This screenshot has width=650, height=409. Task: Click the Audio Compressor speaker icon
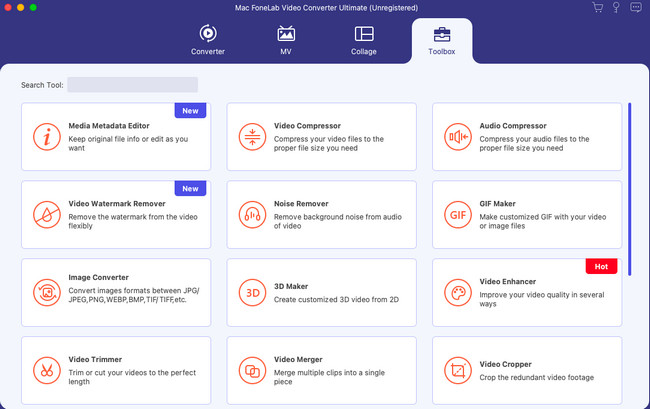458,137
